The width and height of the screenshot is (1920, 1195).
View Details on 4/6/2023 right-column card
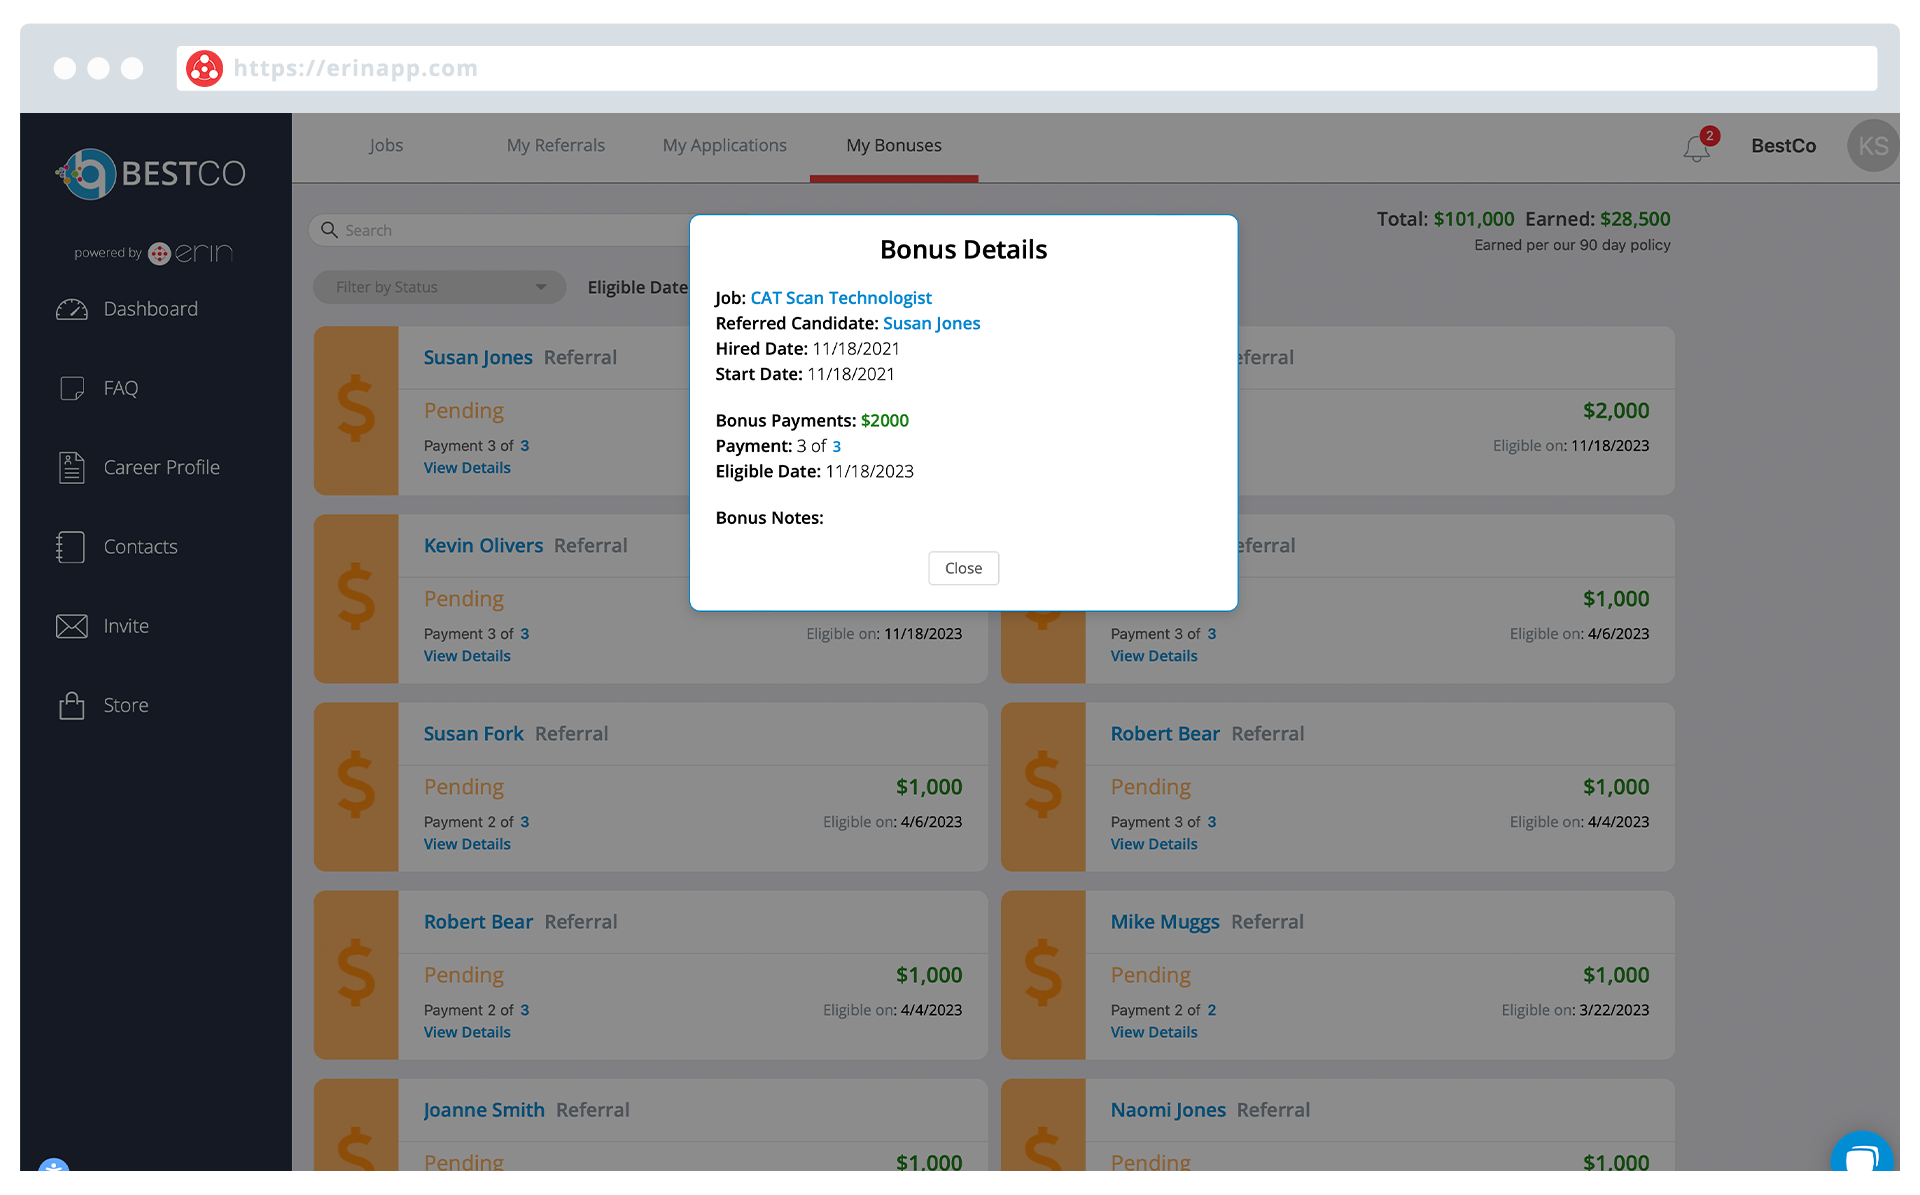pyautogui.click(x=1154, y=656)
